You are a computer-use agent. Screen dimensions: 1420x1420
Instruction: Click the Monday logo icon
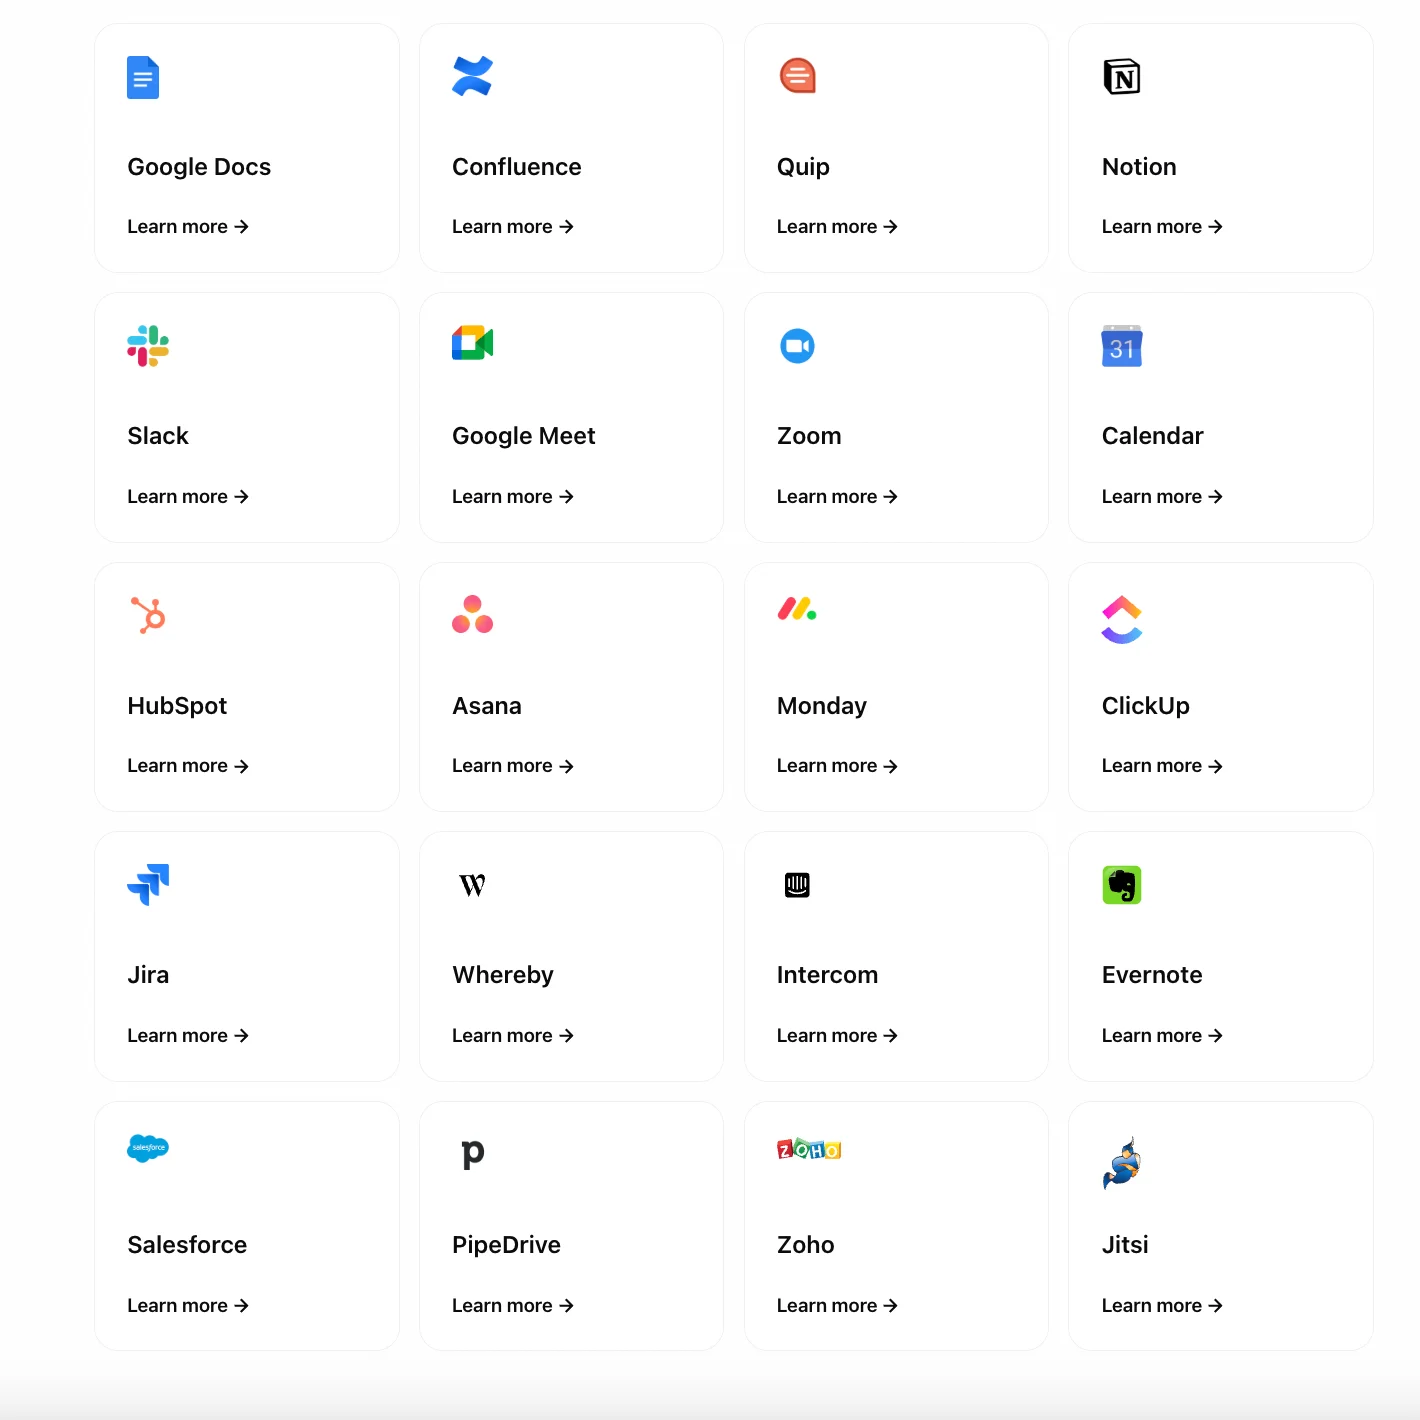pyautogui.click(x=797, y=609)
